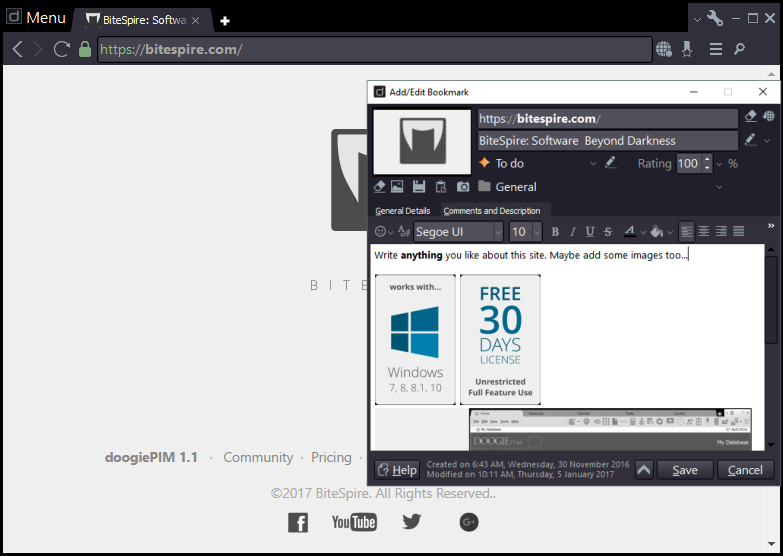The width and height of the screenshot is (783, 556).
Task: Align text left
Action: 687,231
